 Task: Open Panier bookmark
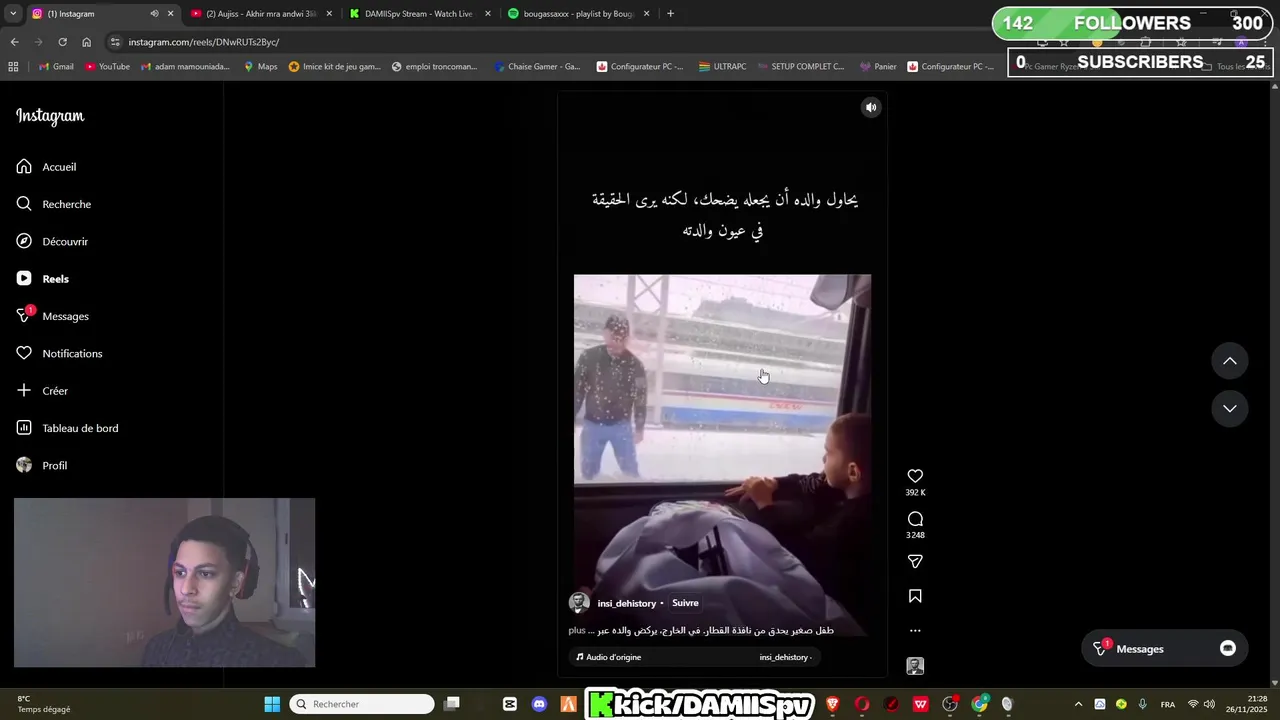point(878,67)
